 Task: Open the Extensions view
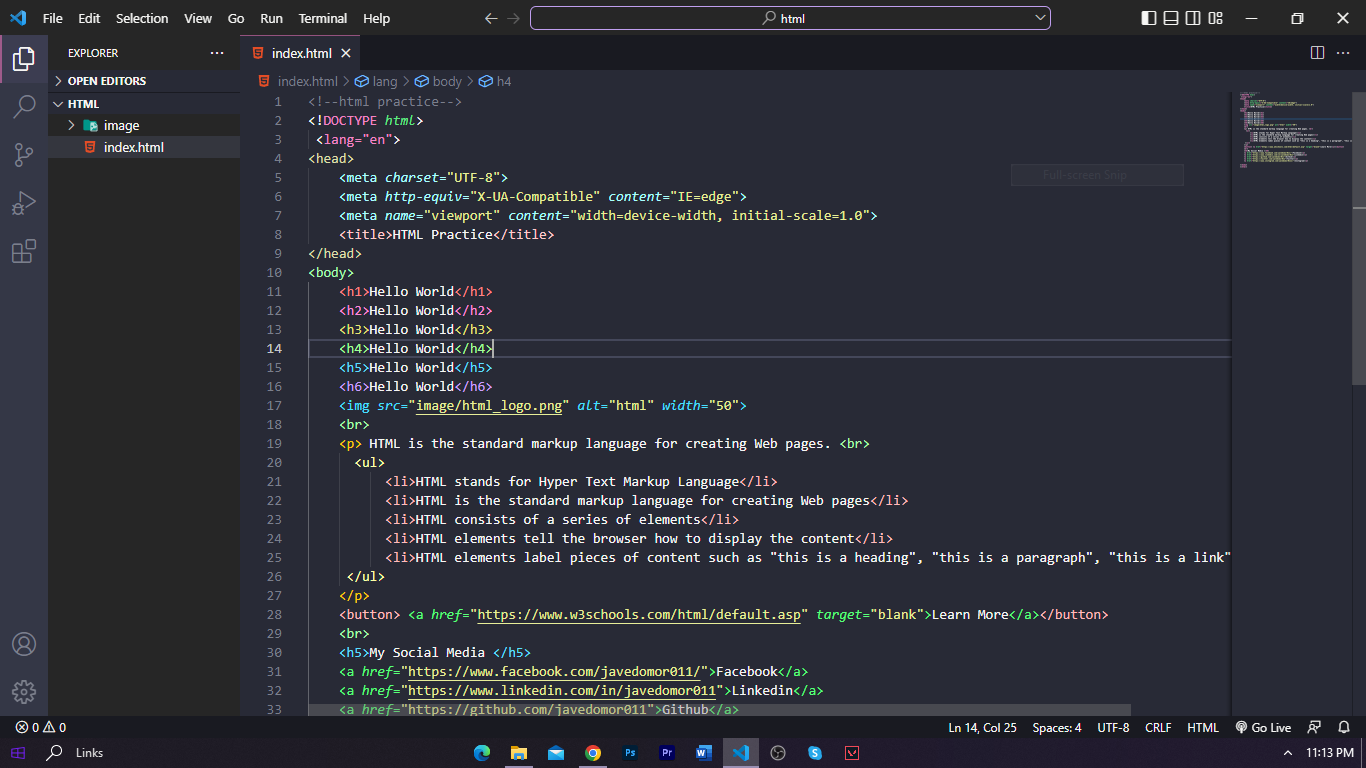pyautogui.click(x=24, y=251)
